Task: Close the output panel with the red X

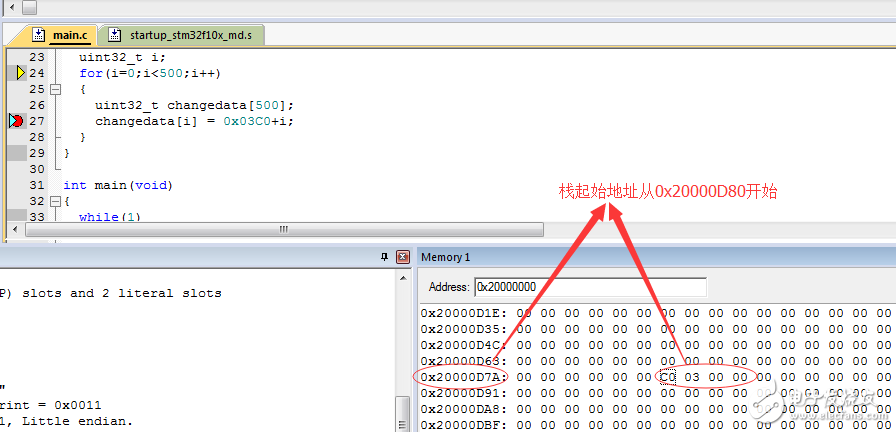Action: coord(403,257)
